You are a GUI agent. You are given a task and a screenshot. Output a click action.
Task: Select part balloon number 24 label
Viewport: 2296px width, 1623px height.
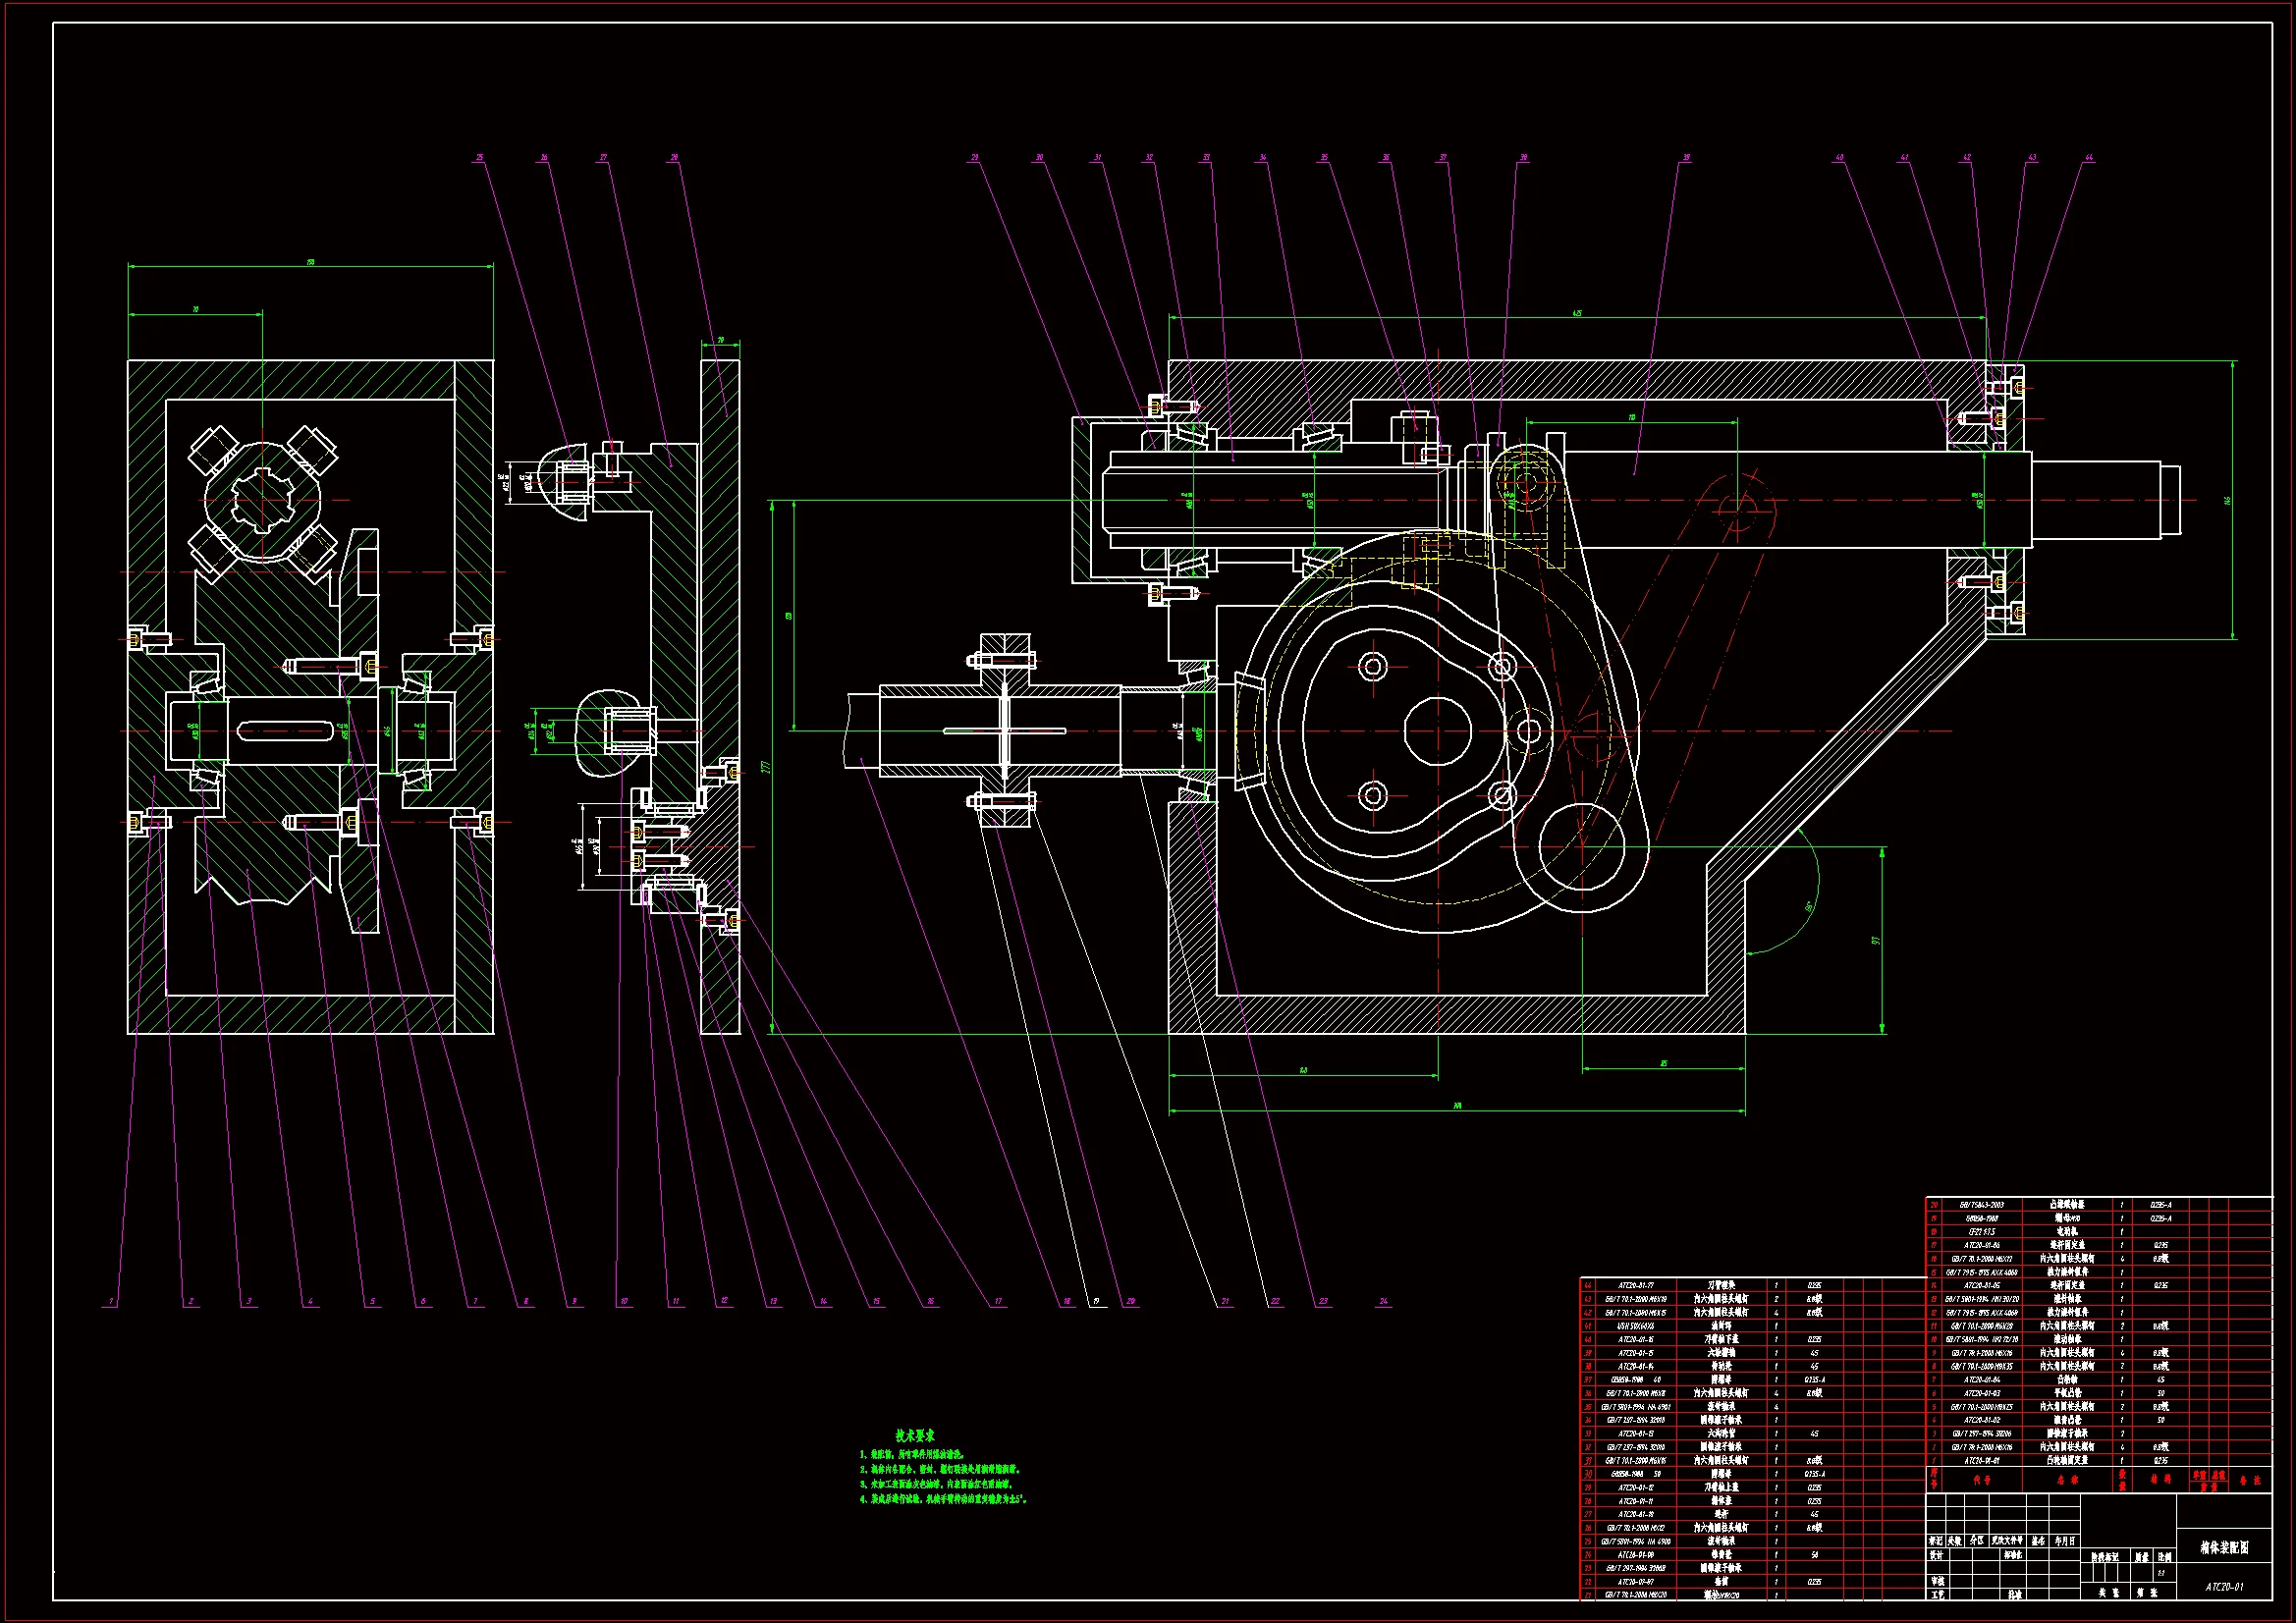click(x=1384, y=1302)
